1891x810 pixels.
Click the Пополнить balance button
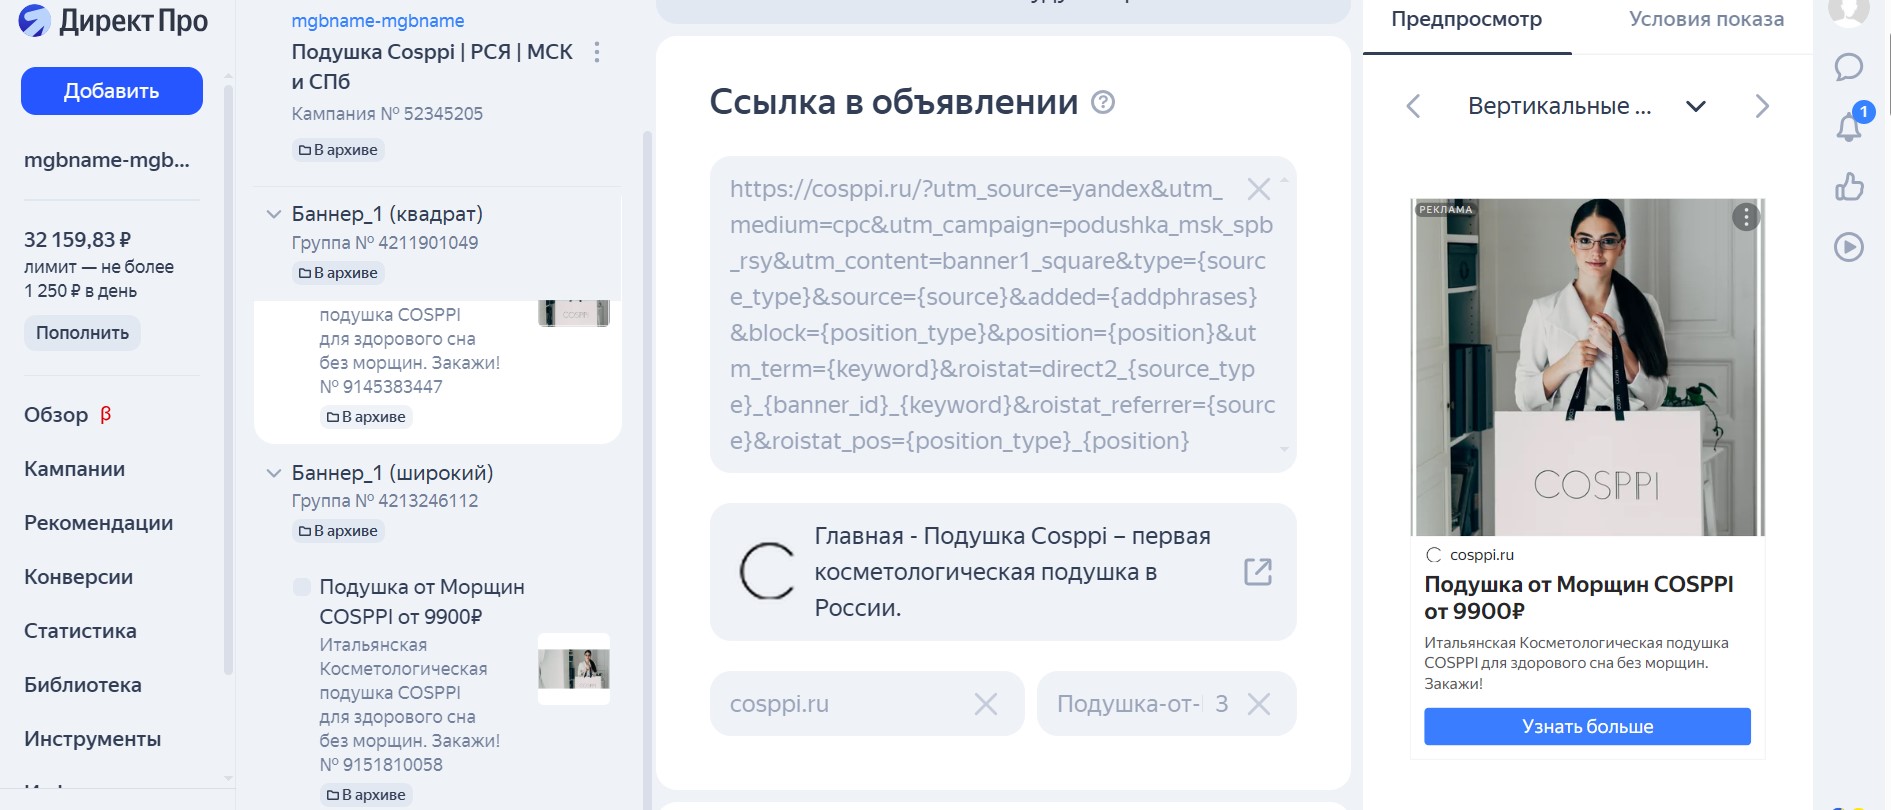(x=82, y=333)
